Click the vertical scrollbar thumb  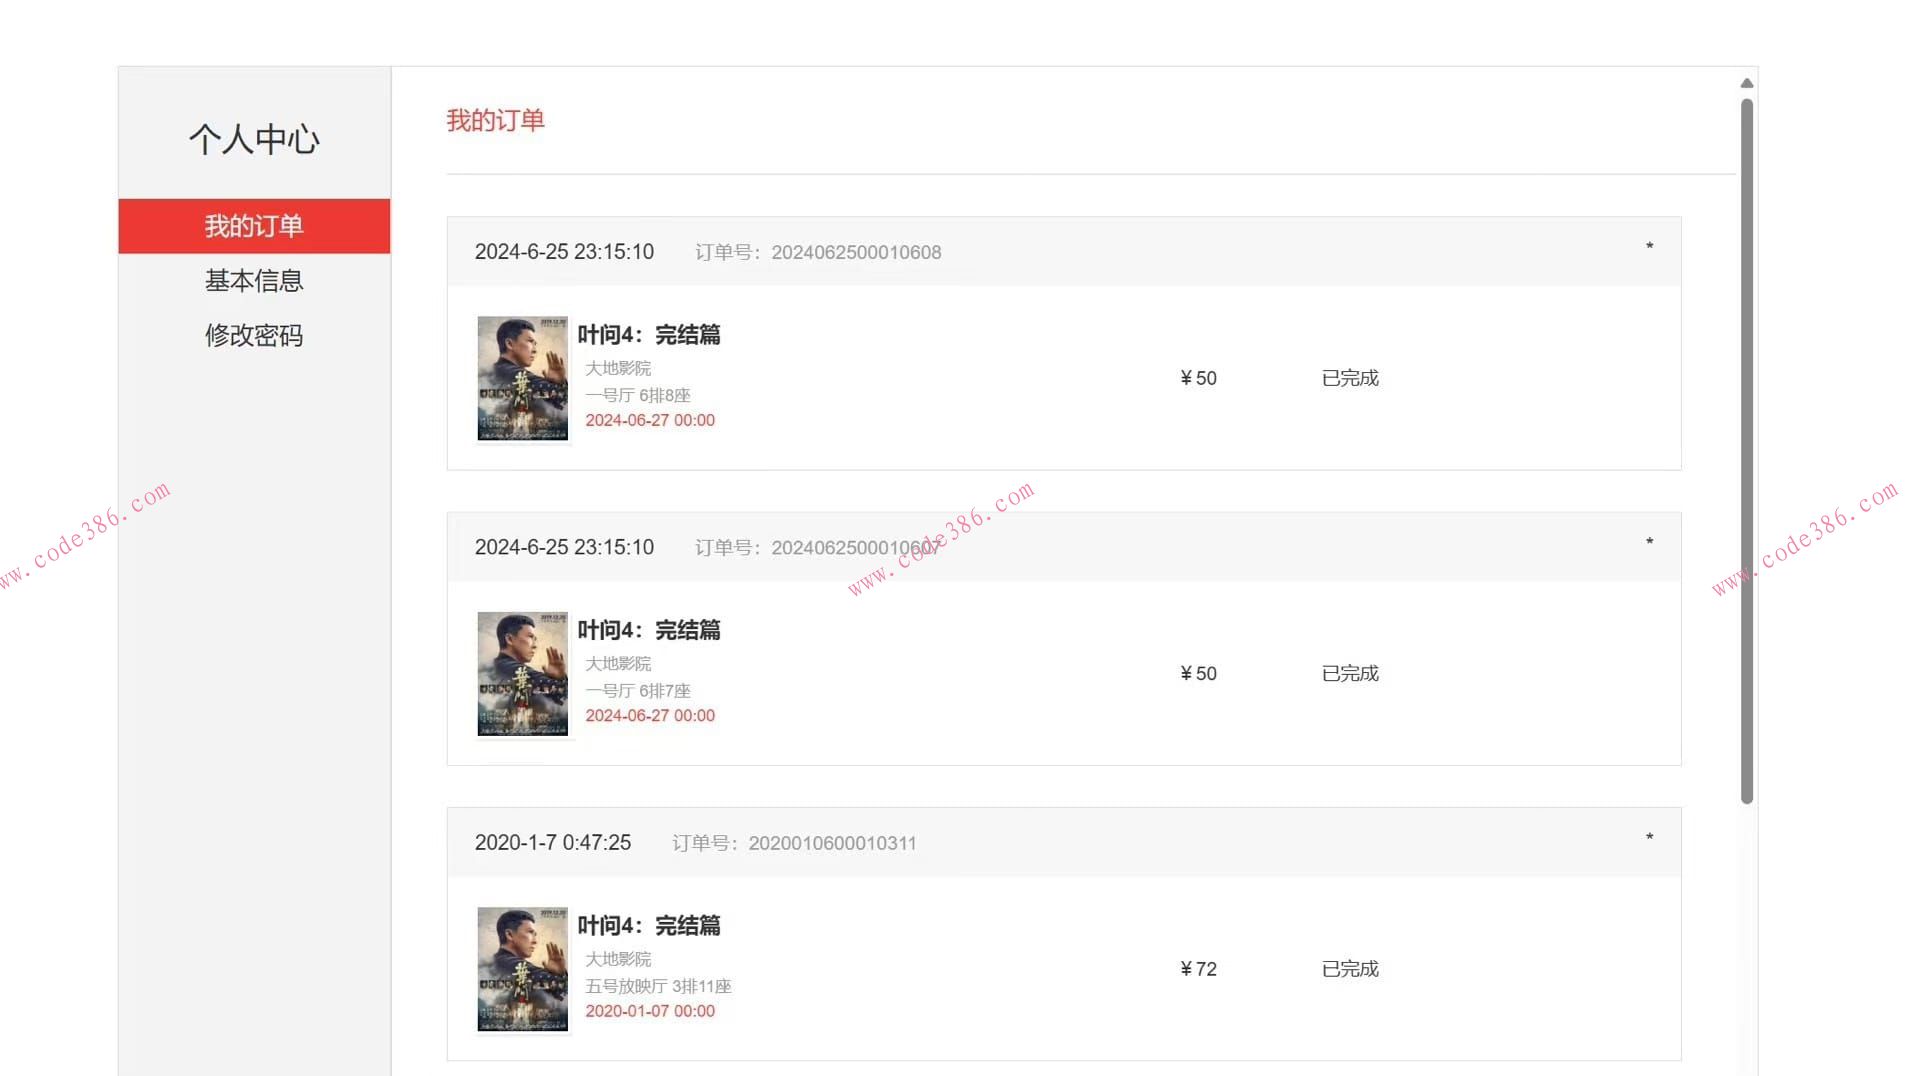[x=1747, y=451]
